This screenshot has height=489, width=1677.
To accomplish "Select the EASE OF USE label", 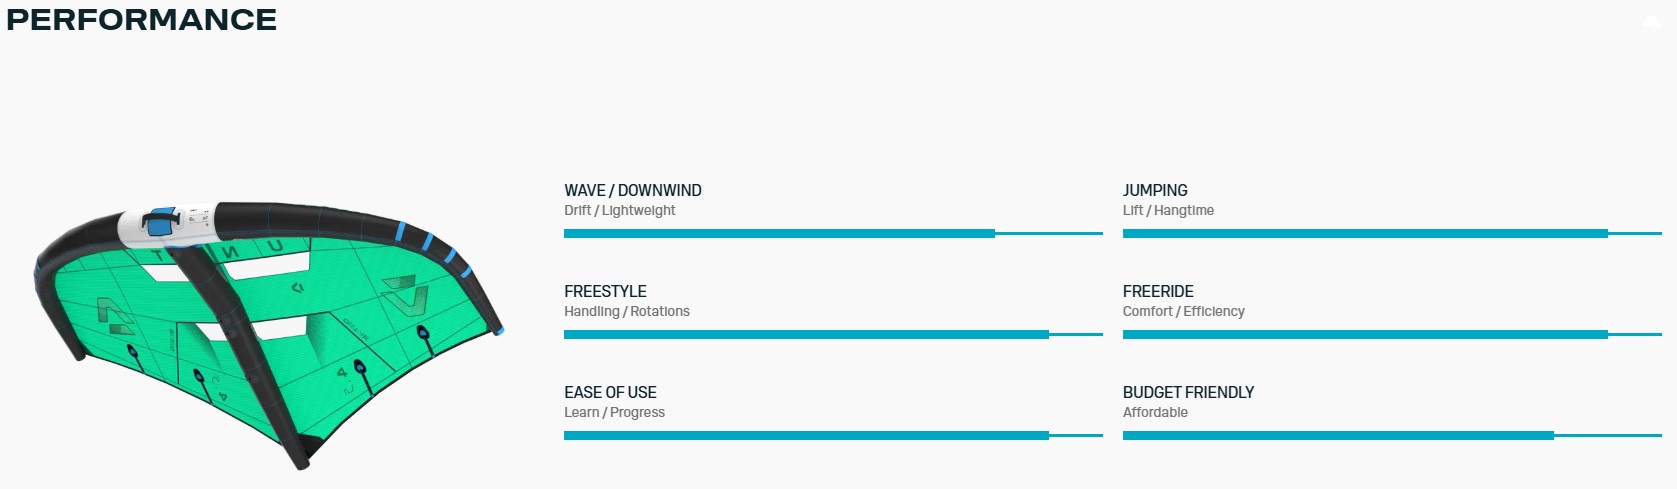I will click(x=610, y=392).
